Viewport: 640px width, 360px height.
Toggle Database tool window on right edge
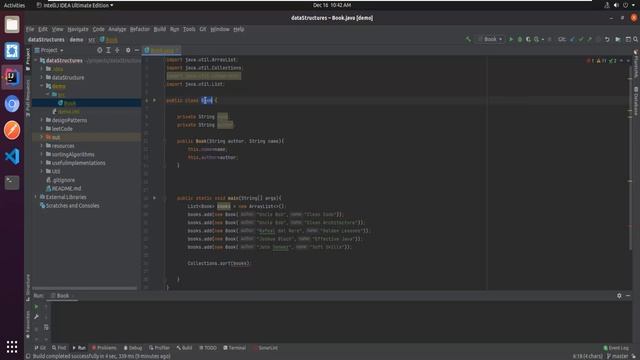[x=636, y=101]
